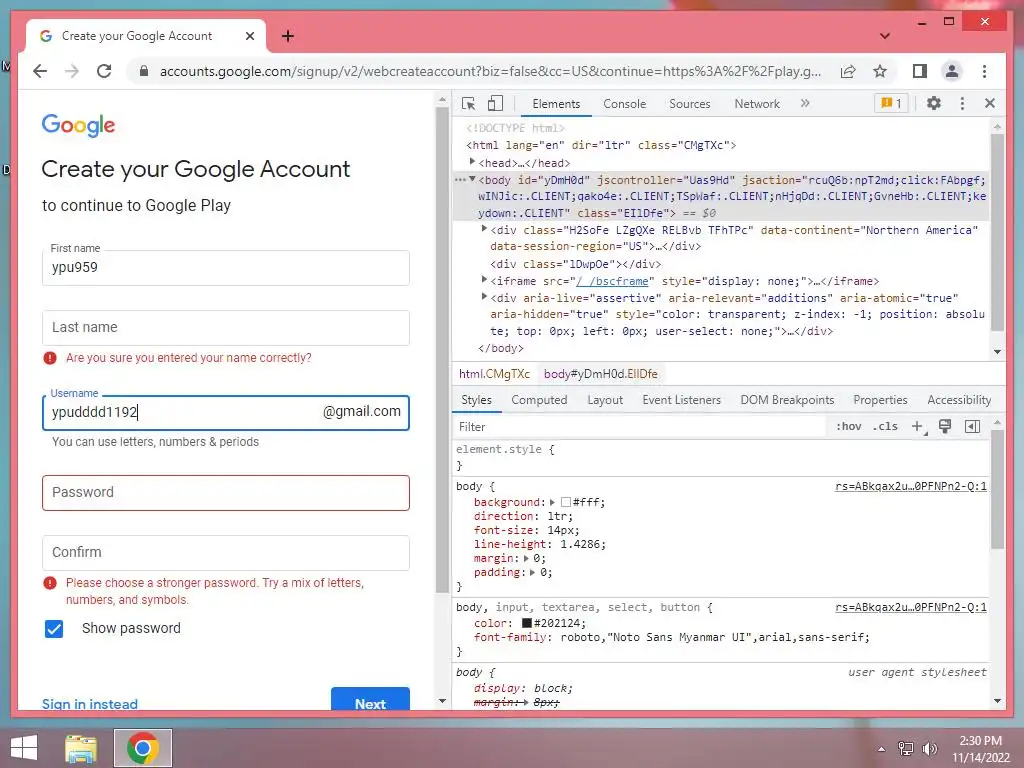1024x768 pixels.
Task: Open DevTools settings gear
Action: (x=934, y=103)
